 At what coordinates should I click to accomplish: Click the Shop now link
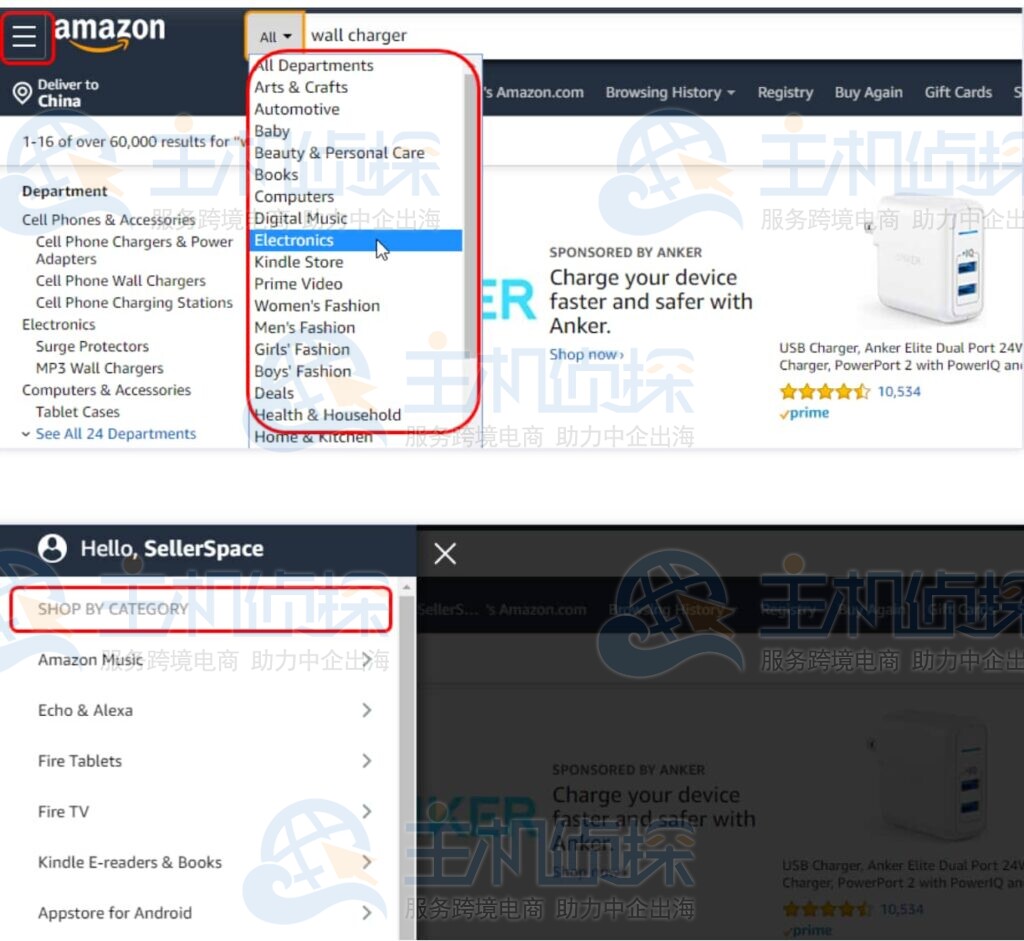586,355
